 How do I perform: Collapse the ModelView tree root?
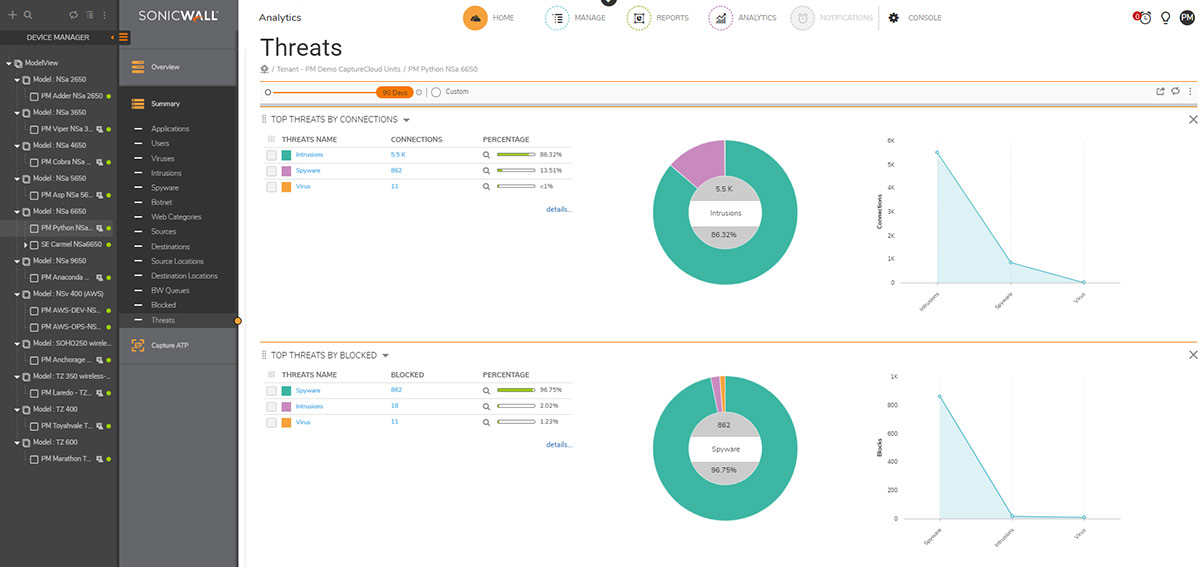[x=7, y=62]
